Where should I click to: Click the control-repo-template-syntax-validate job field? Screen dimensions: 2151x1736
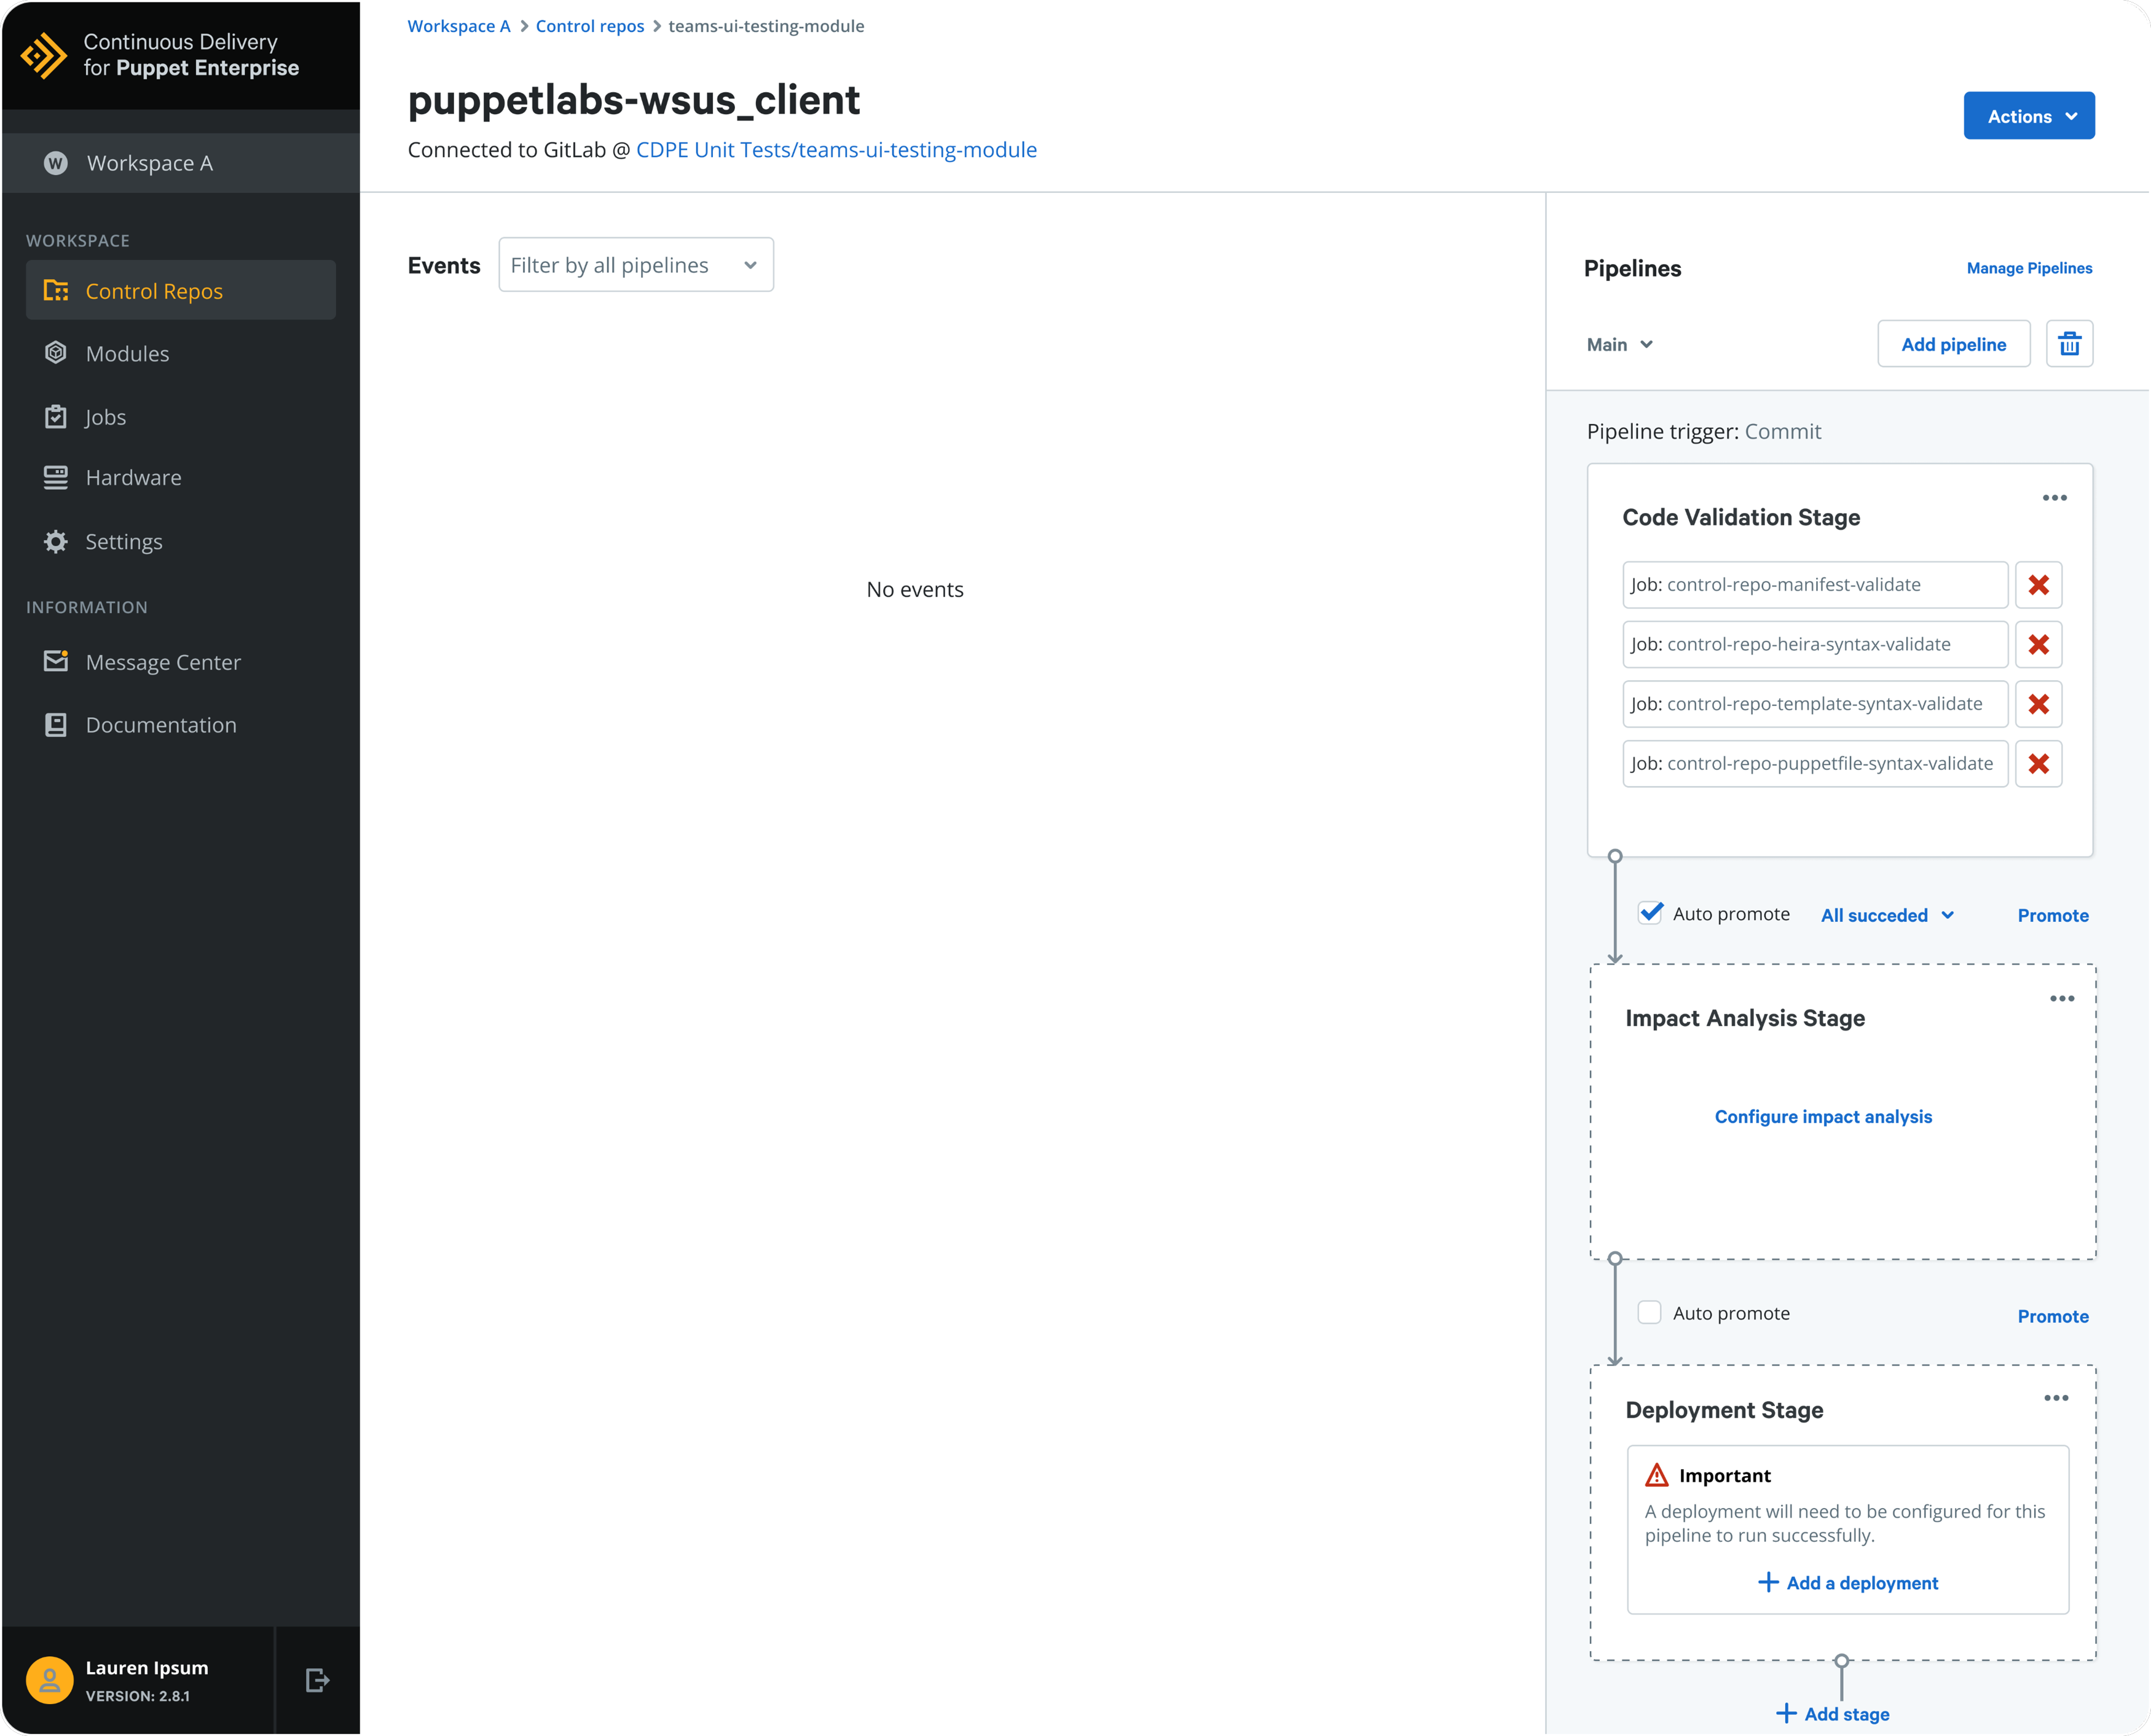pyautogui.click(x=1815, y=704)
